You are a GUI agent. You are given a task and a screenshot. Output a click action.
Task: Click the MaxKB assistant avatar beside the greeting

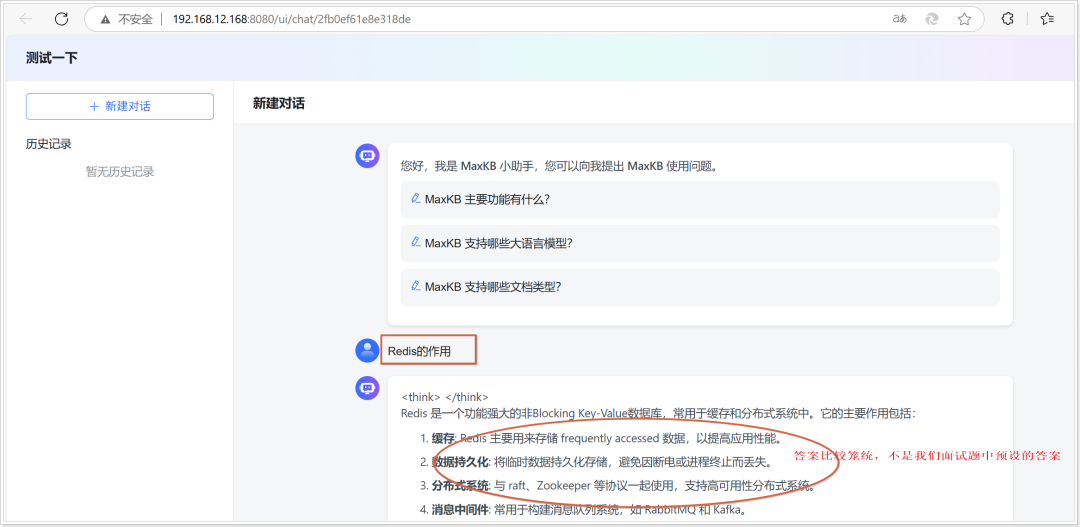pos(367,156)
